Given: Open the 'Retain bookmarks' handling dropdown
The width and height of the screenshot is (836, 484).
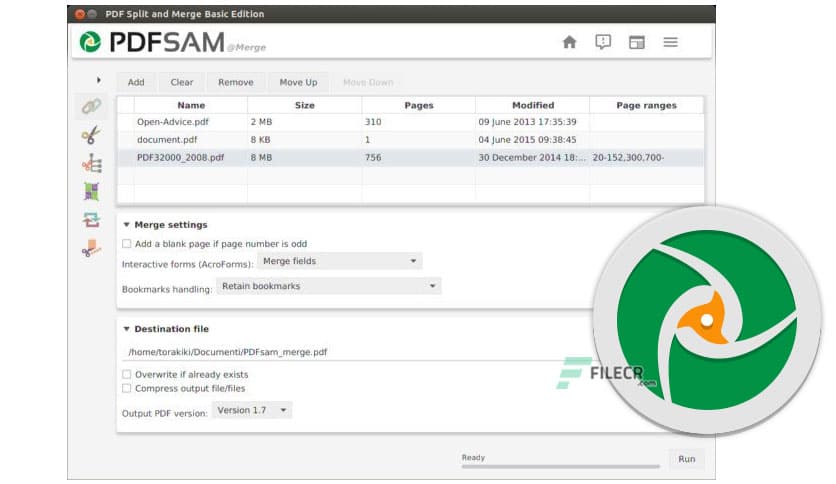Looking at the screenshot, I should point(329,286).
